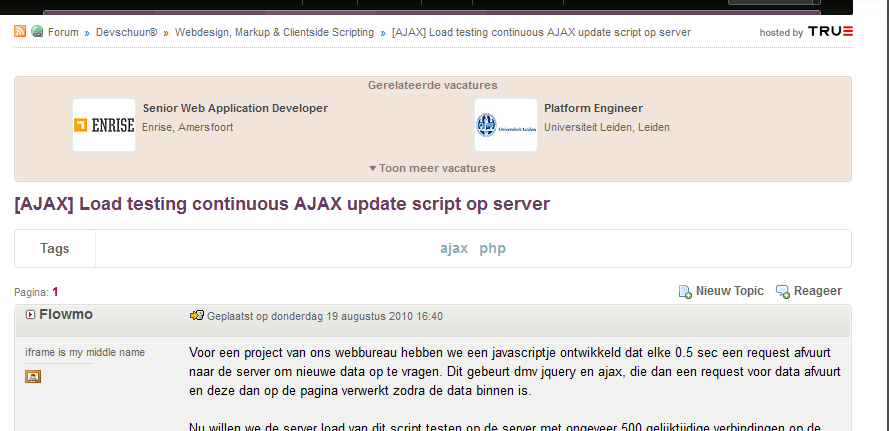Click the Reageer speech bubble icon

(x=783, y=292)
